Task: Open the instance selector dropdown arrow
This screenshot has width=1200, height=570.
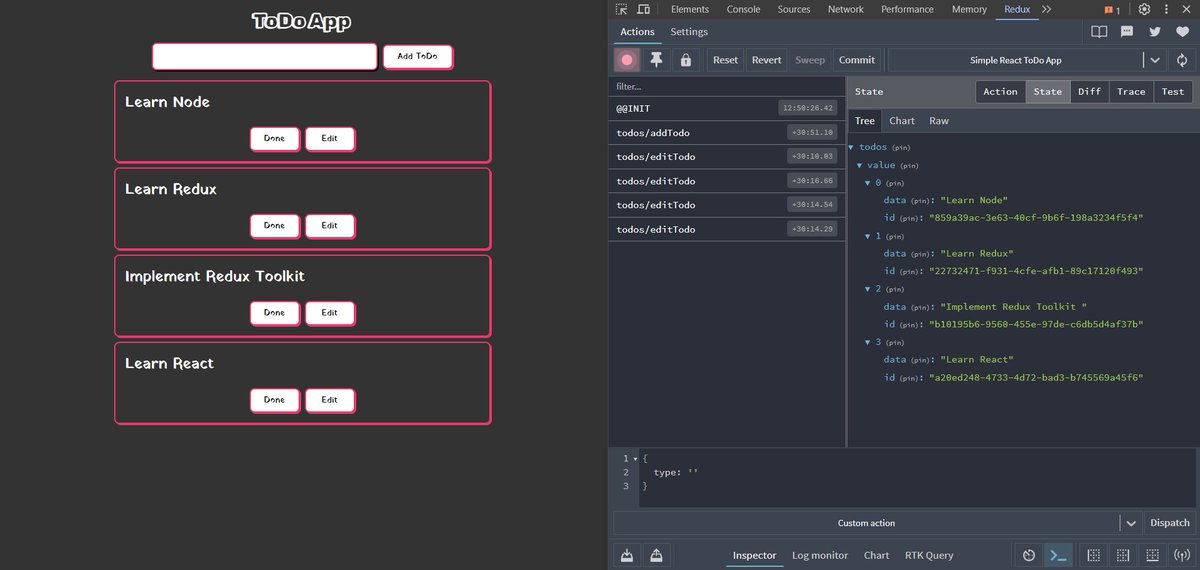Action: [1155, 60]
